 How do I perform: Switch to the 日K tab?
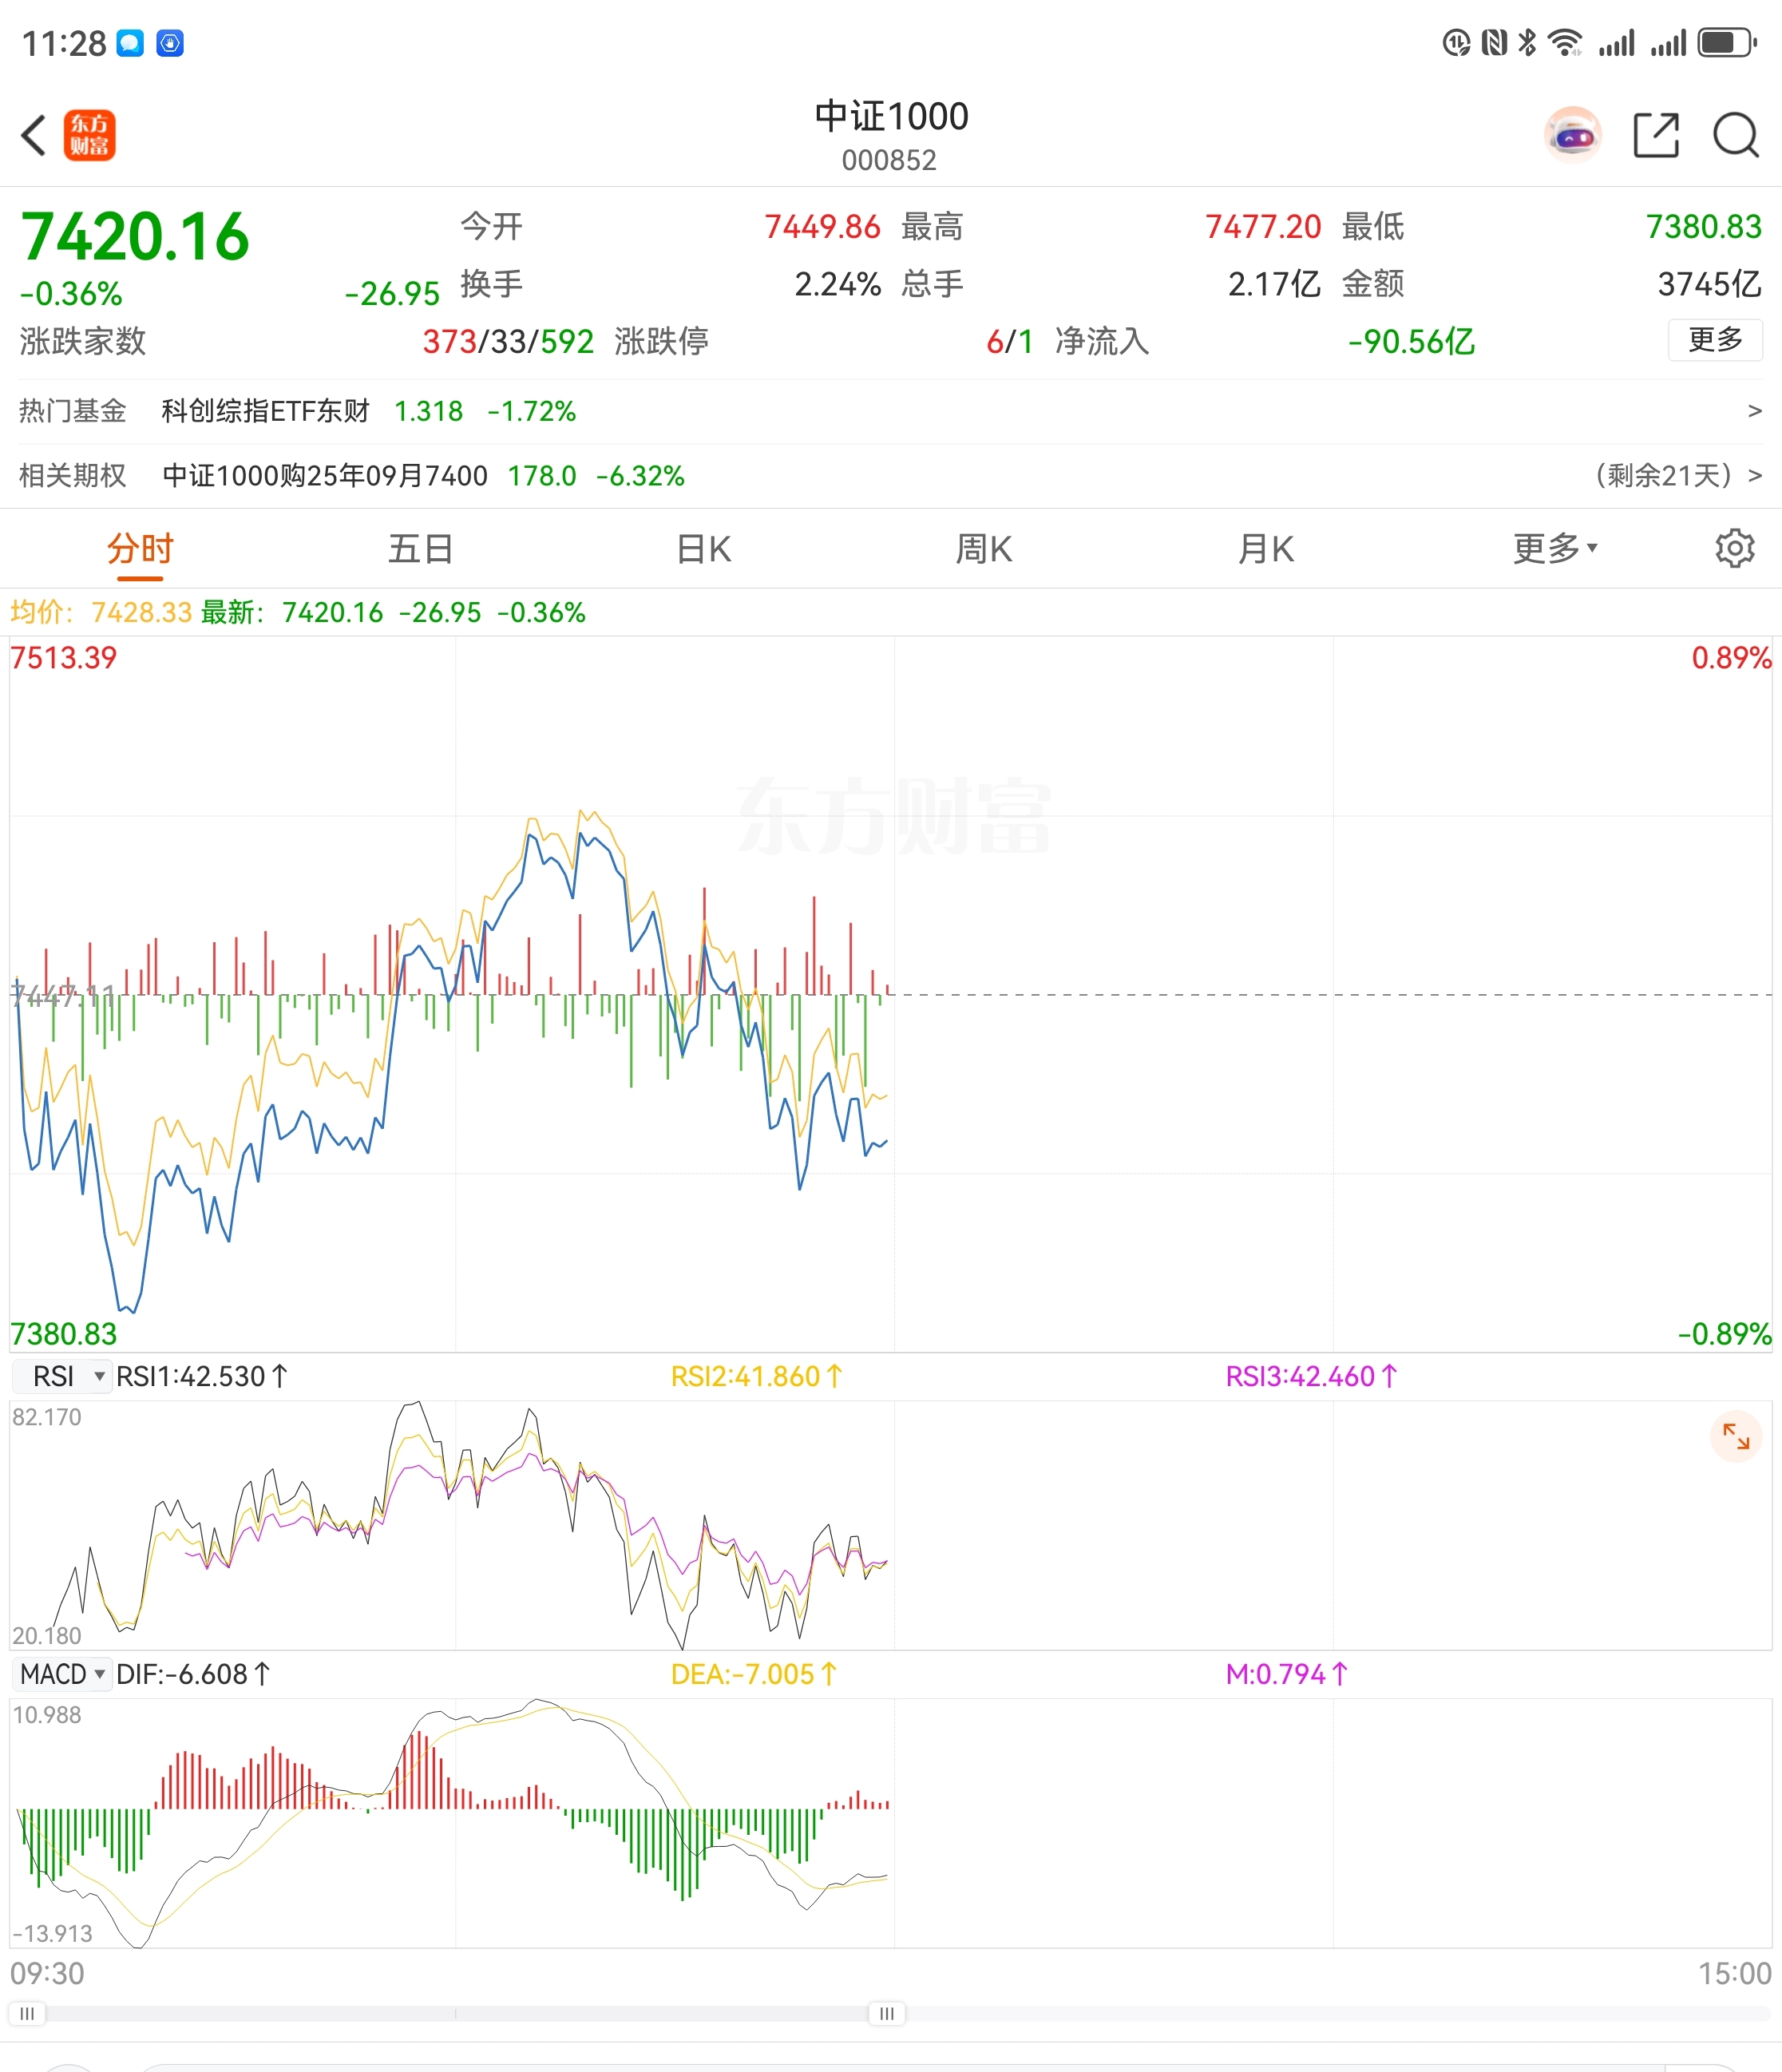(703, 548)
